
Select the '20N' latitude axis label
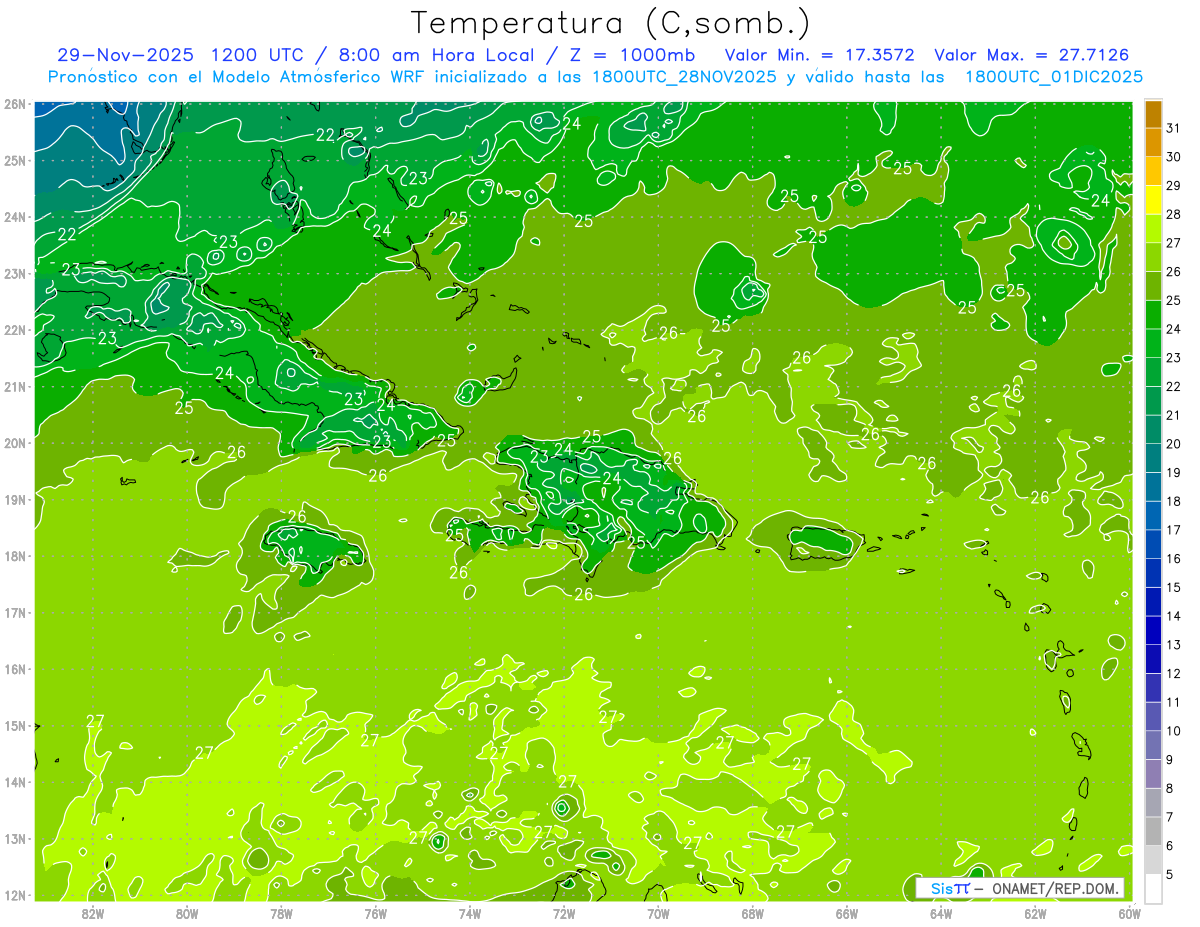click(14, 443)
